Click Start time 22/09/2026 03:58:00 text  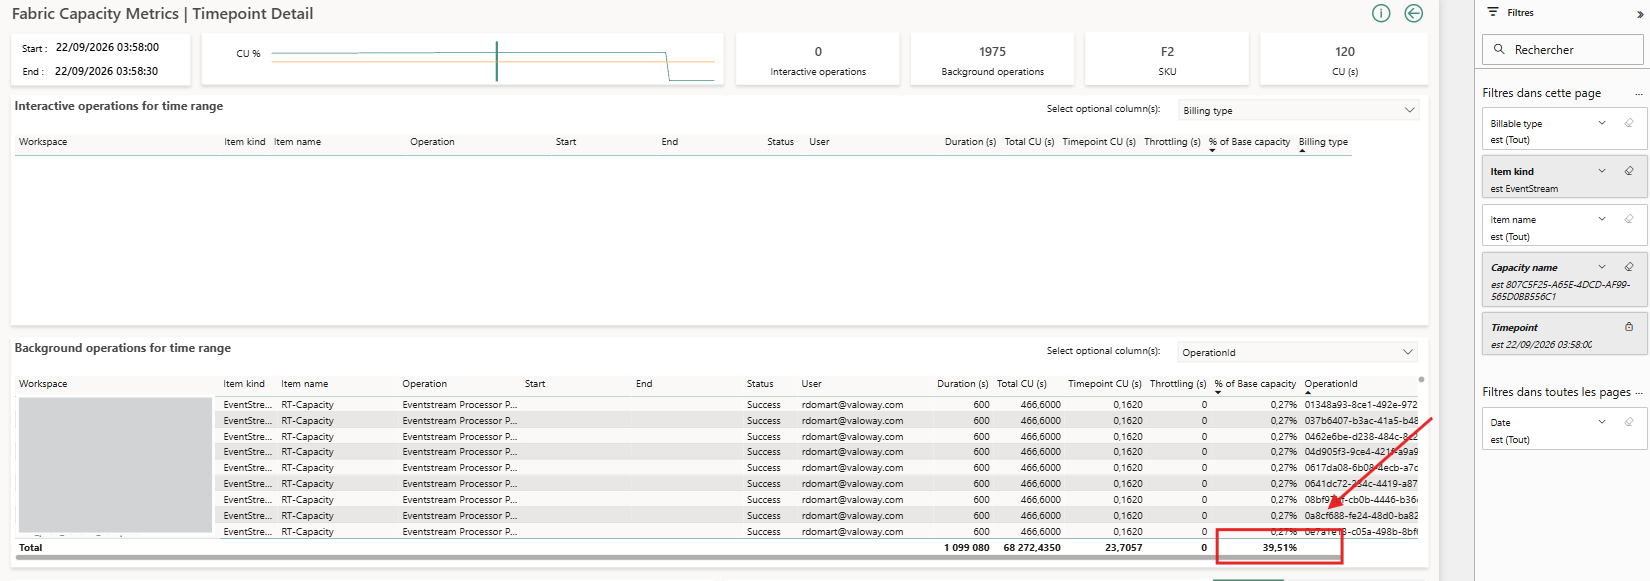tap(107, 47)
